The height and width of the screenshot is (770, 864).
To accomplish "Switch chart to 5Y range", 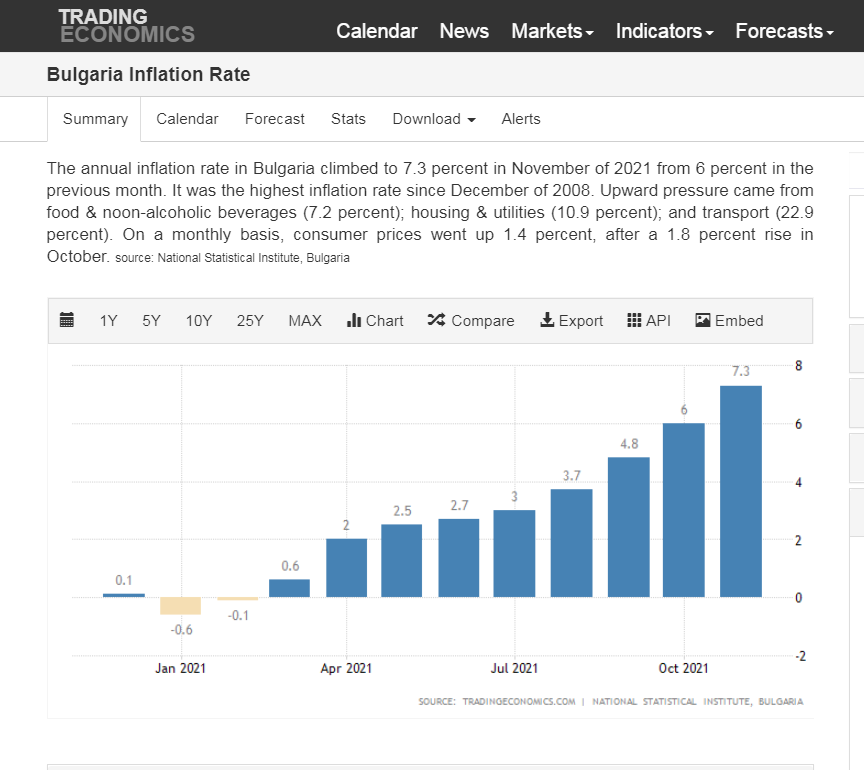I will (151, 320).
